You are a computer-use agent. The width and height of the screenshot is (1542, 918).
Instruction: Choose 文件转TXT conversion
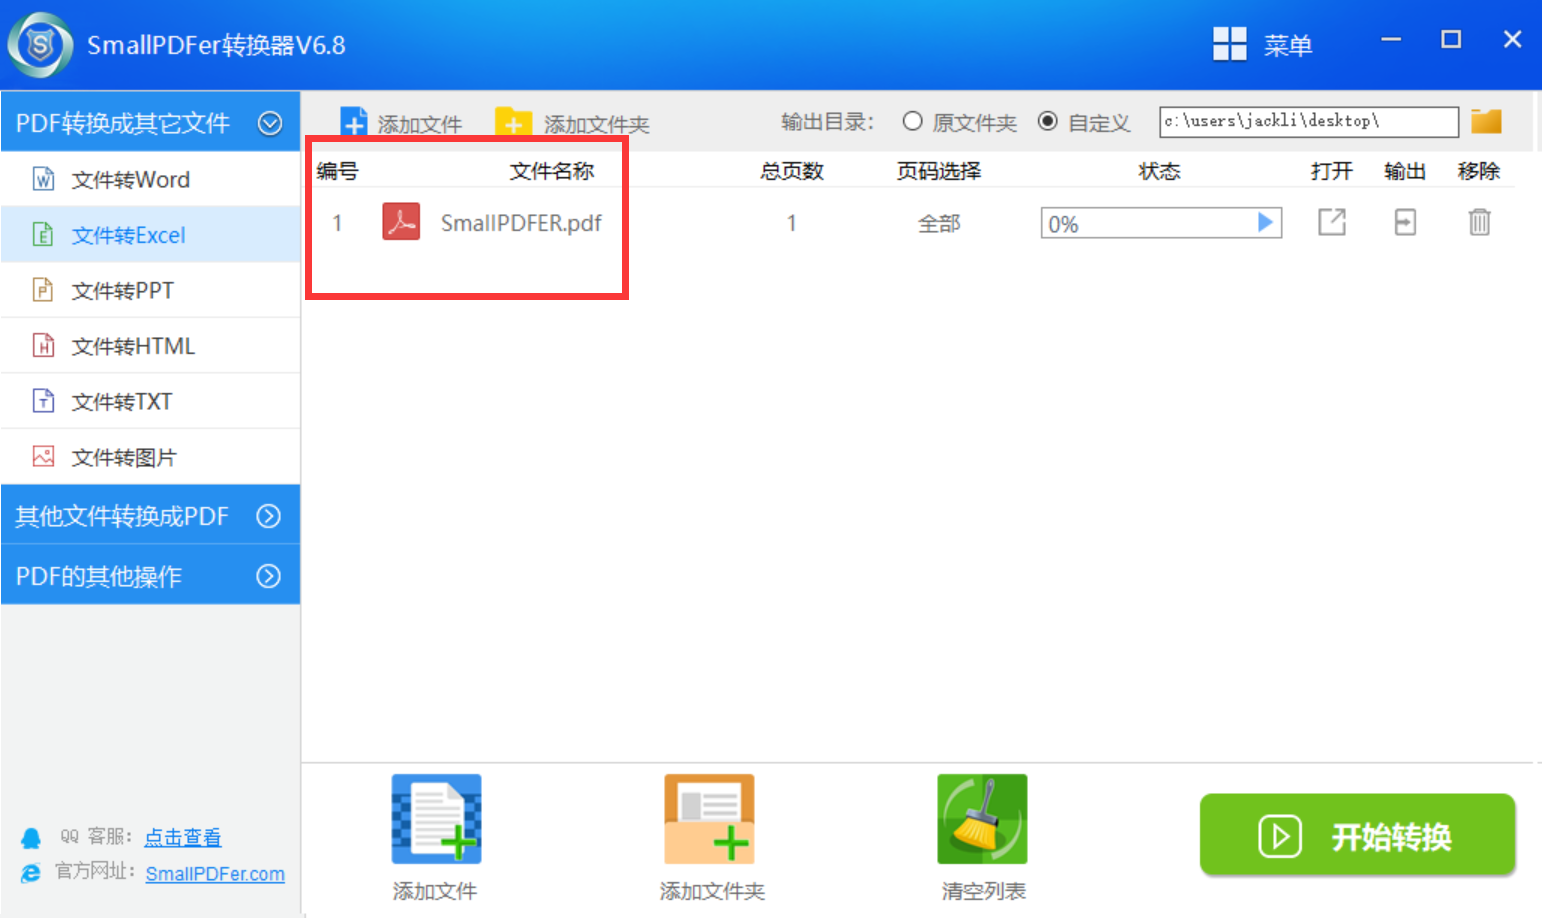151,401
